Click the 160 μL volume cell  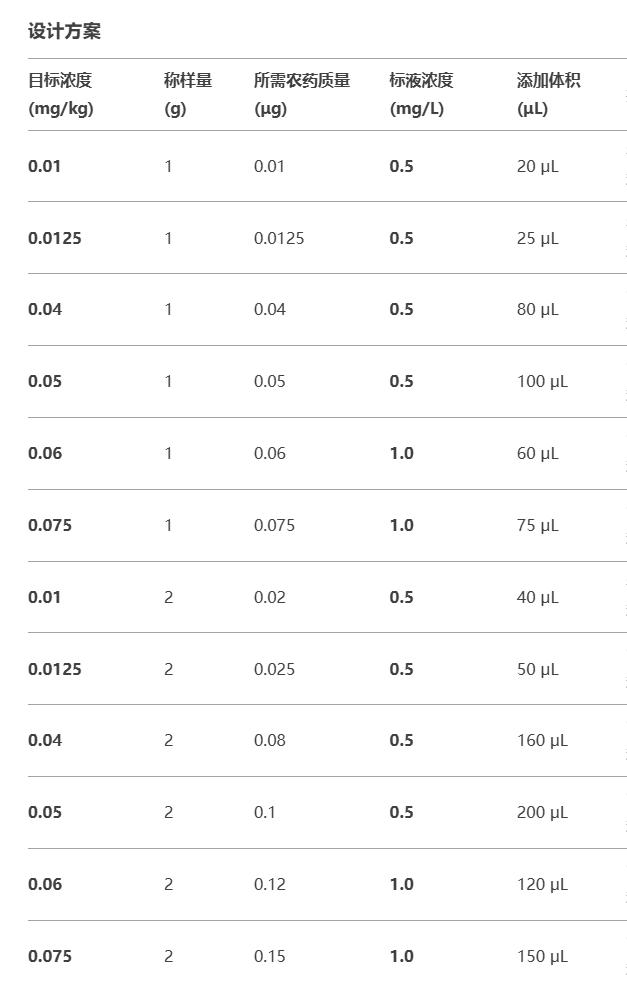tap(542, 740)
